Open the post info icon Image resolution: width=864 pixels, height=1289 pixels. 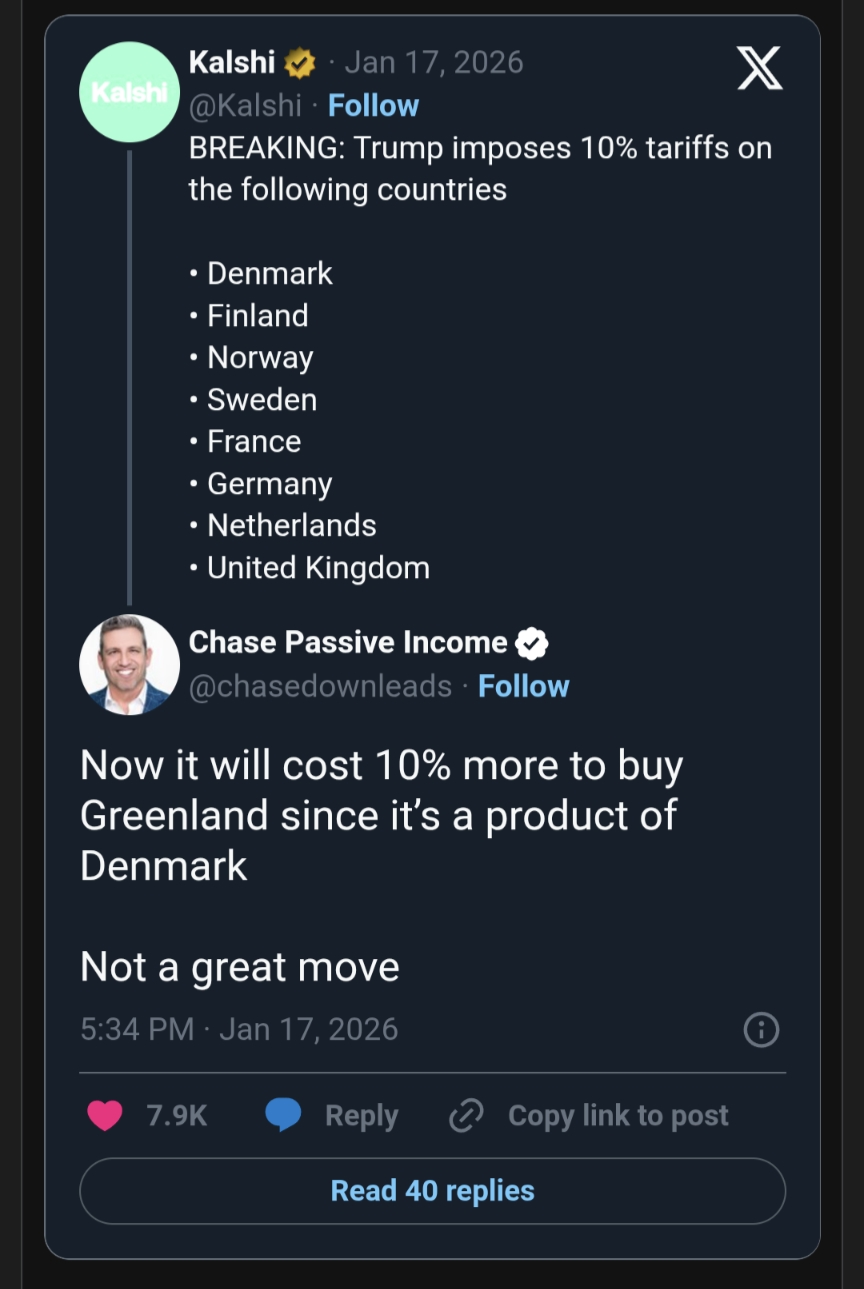761,1029
